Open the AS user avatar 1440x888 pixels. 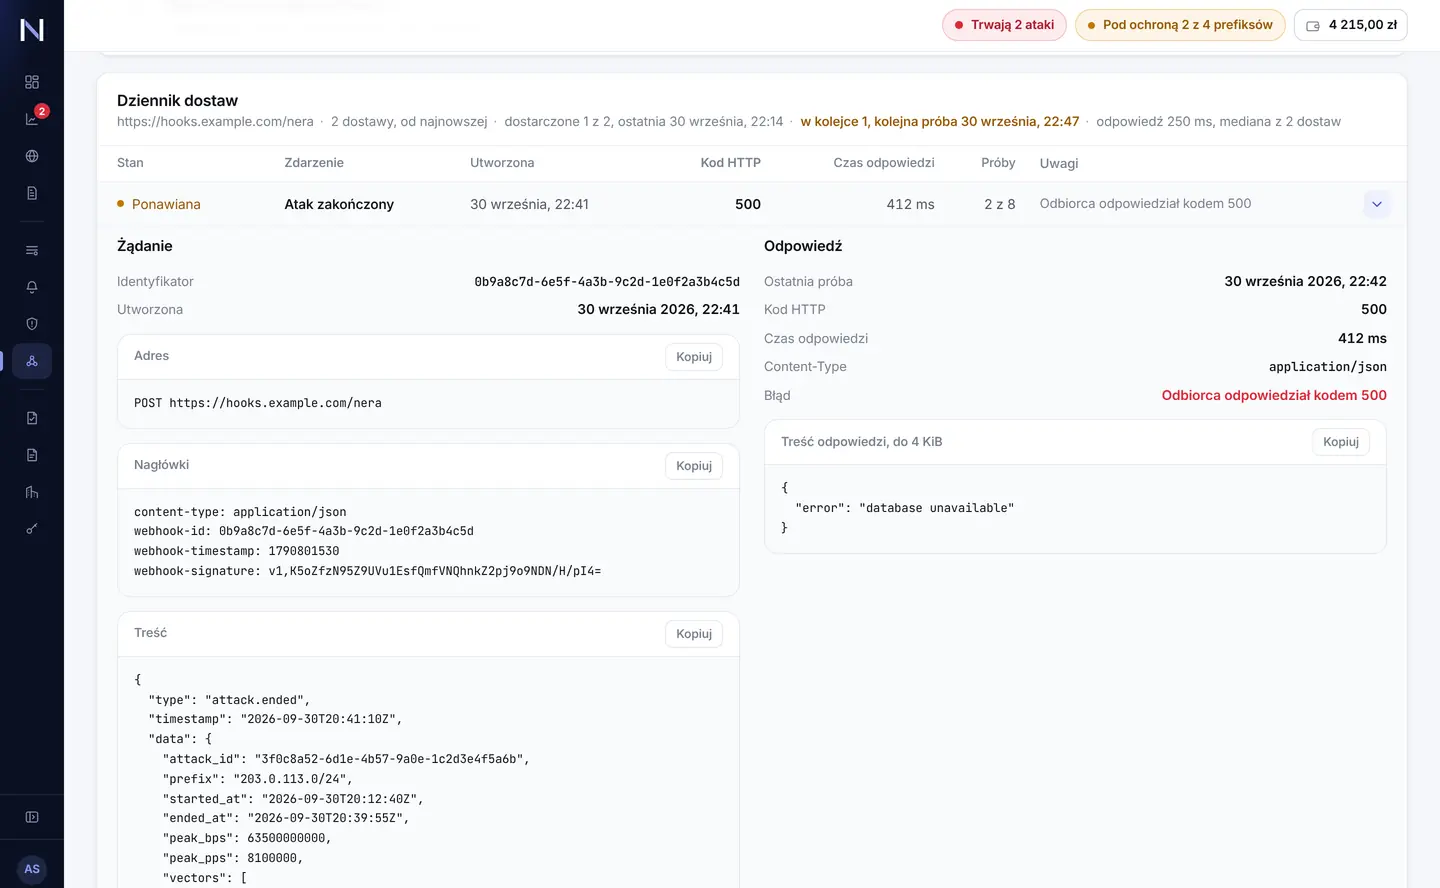[32, 869]
